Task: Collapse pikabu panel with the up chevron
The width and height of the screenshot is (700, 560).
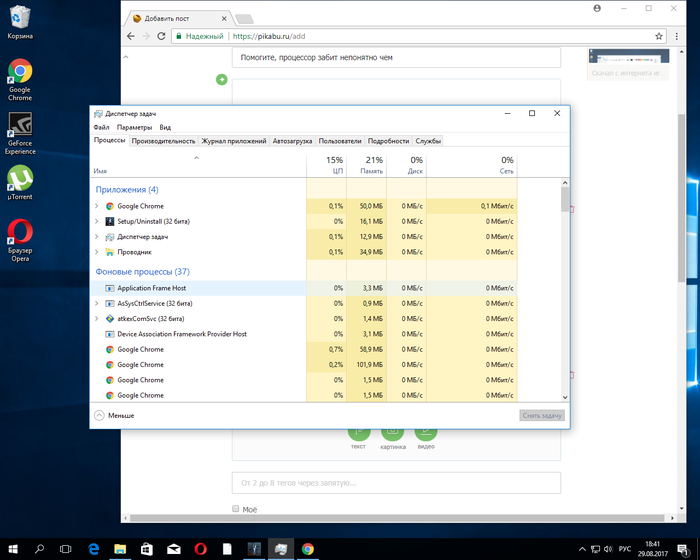Action: pyautogui.click(x=126, y=57)
